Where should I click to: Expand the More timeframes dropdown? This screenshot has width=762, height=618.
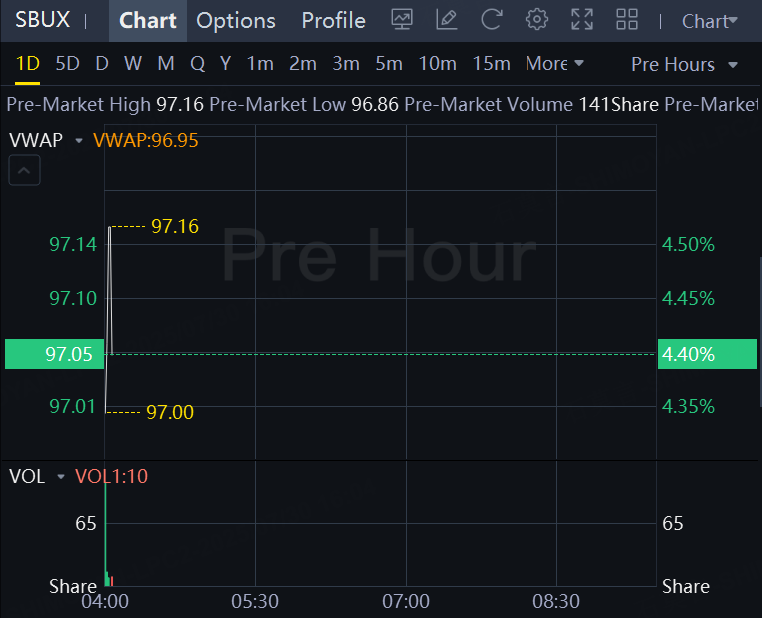click(554, 63)
